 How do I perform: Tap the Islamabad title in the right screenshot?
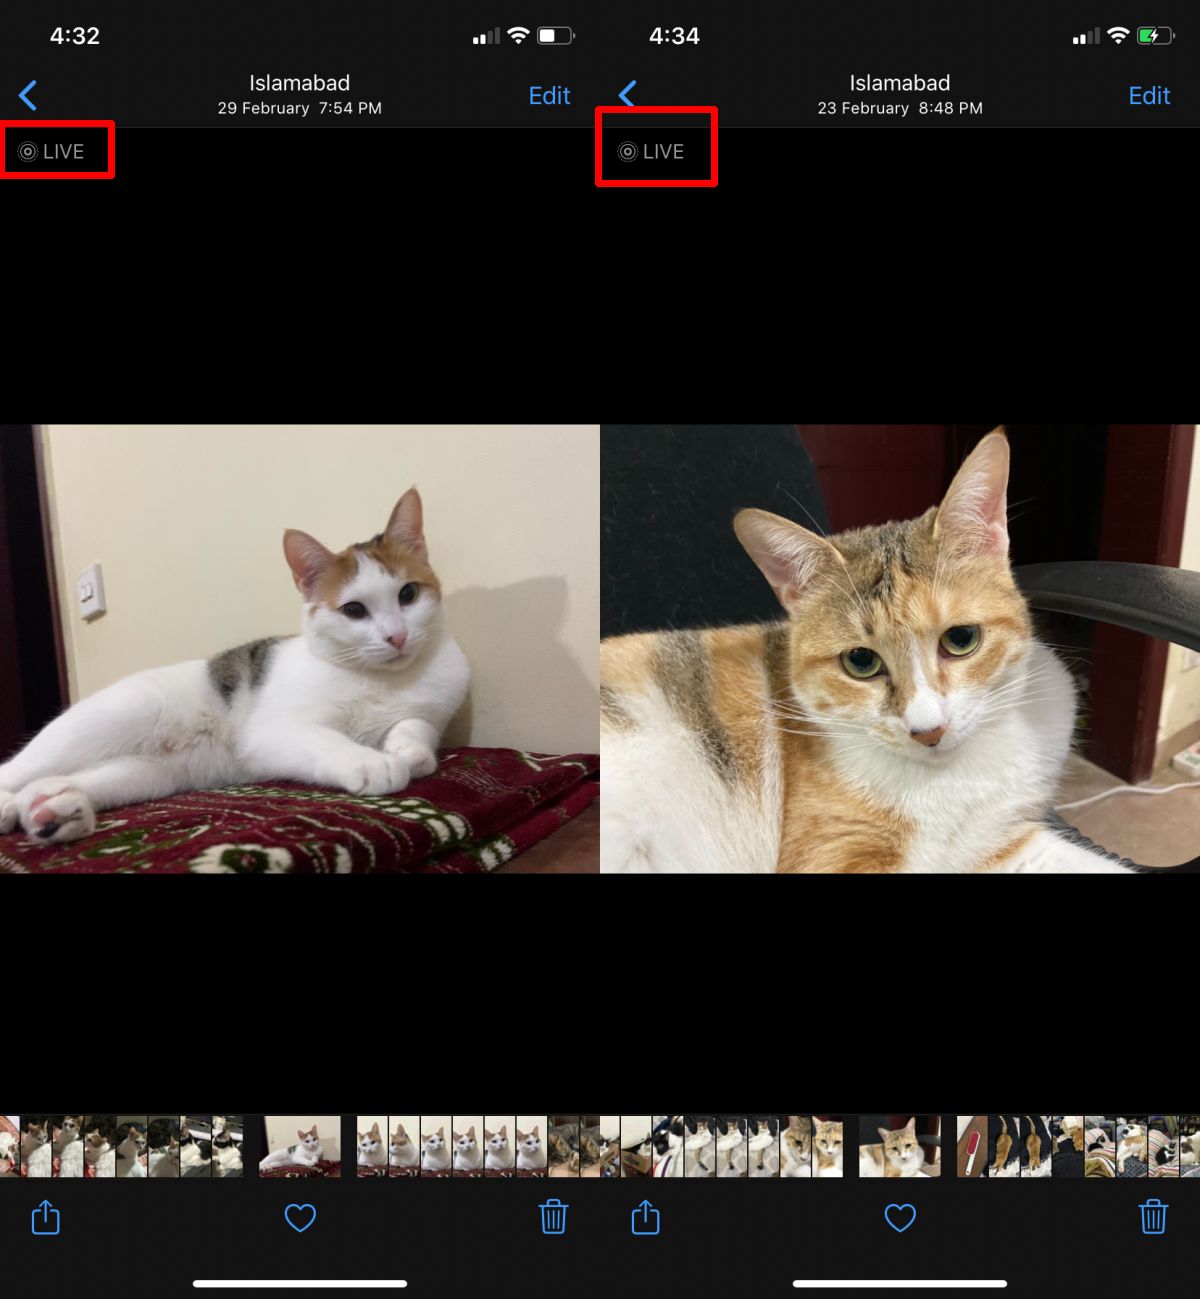point(900,83)
